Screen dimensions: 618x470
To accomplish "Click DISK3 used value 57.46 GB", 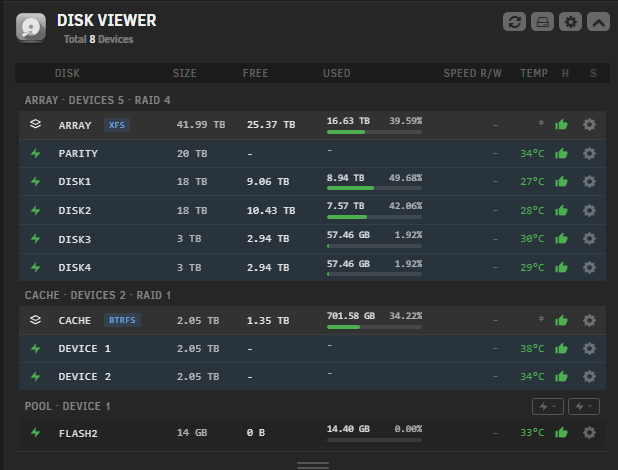I will tap(348, 235).
